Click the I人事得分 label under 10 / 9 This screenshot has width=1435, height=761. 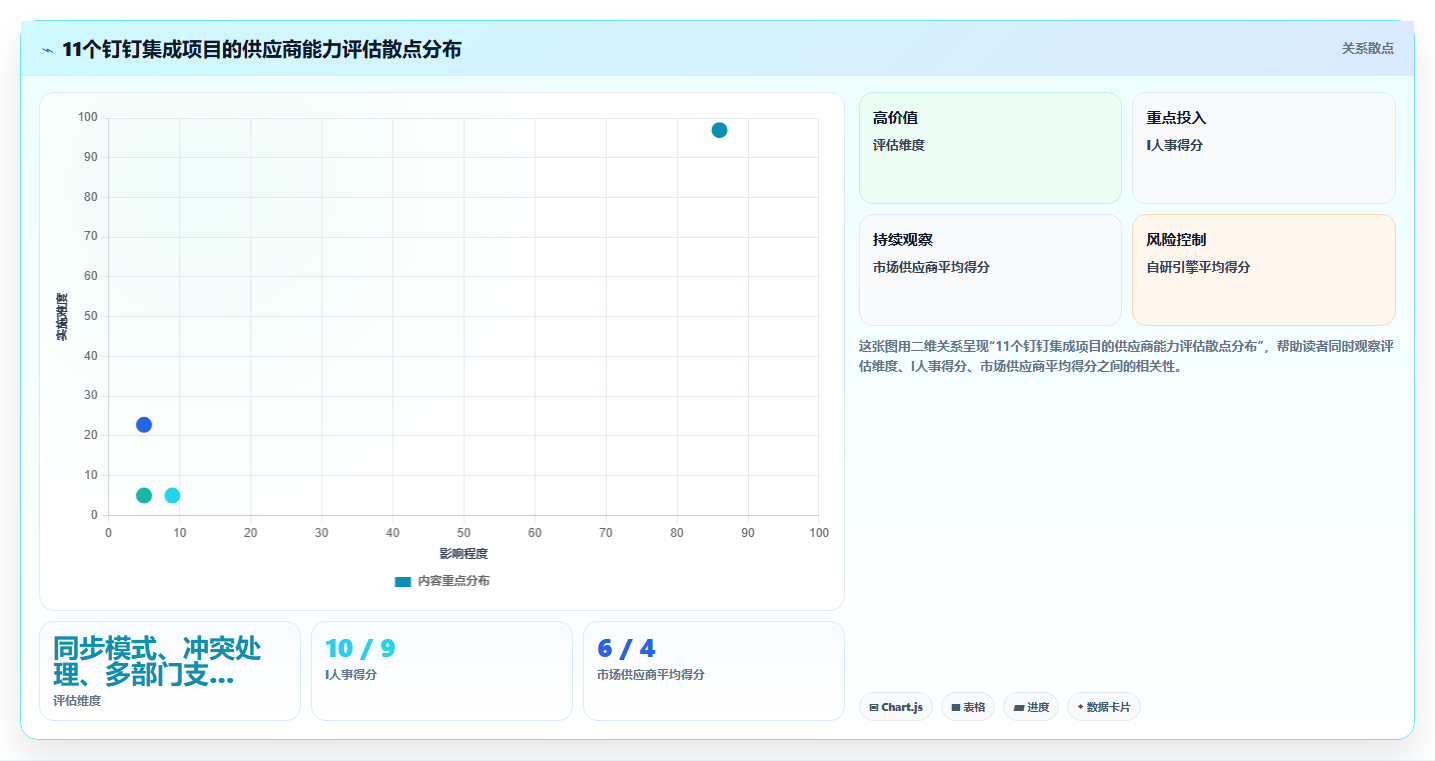coord(351,675)
